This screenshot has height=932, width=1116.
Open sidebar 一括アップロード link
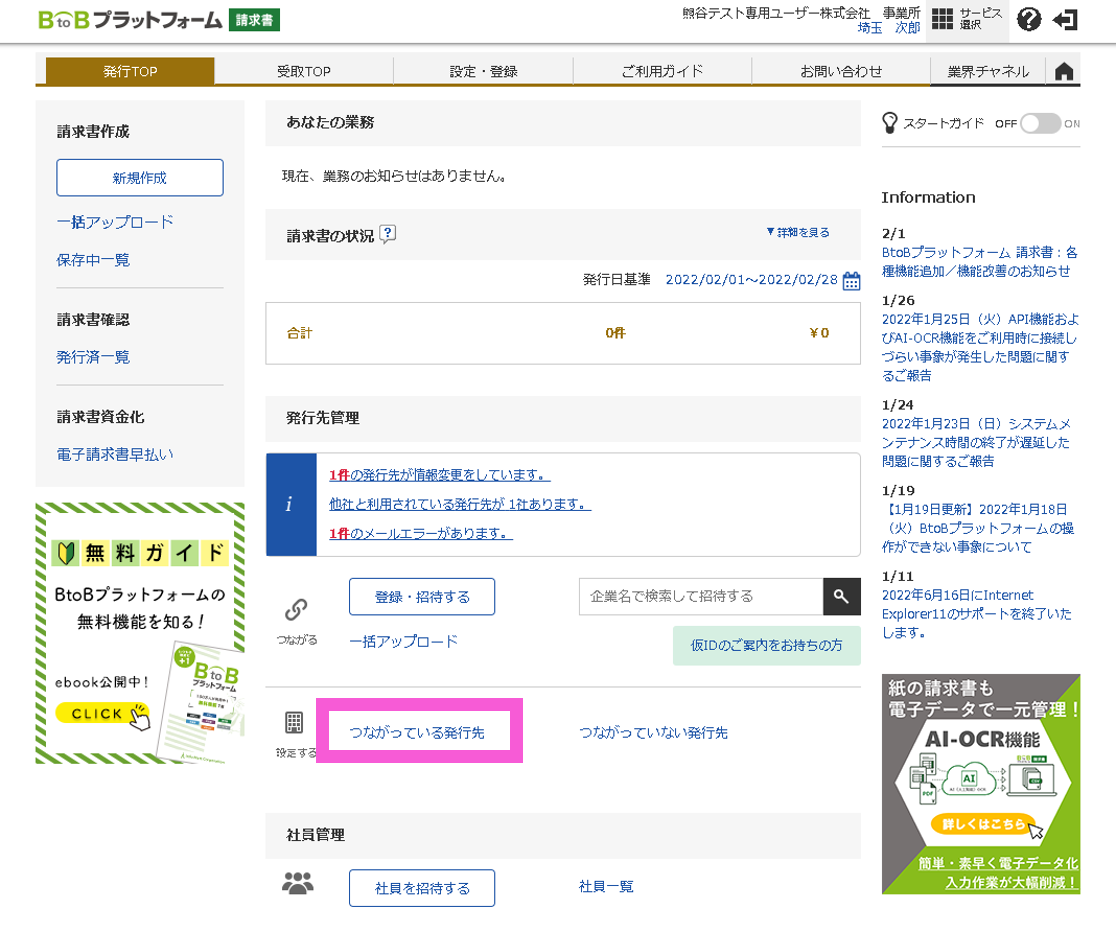coord(115,222)
